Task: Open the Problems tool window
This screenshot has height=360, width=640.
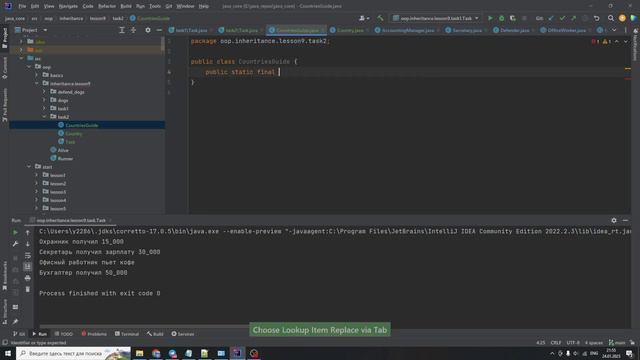Action: point(94,334)
